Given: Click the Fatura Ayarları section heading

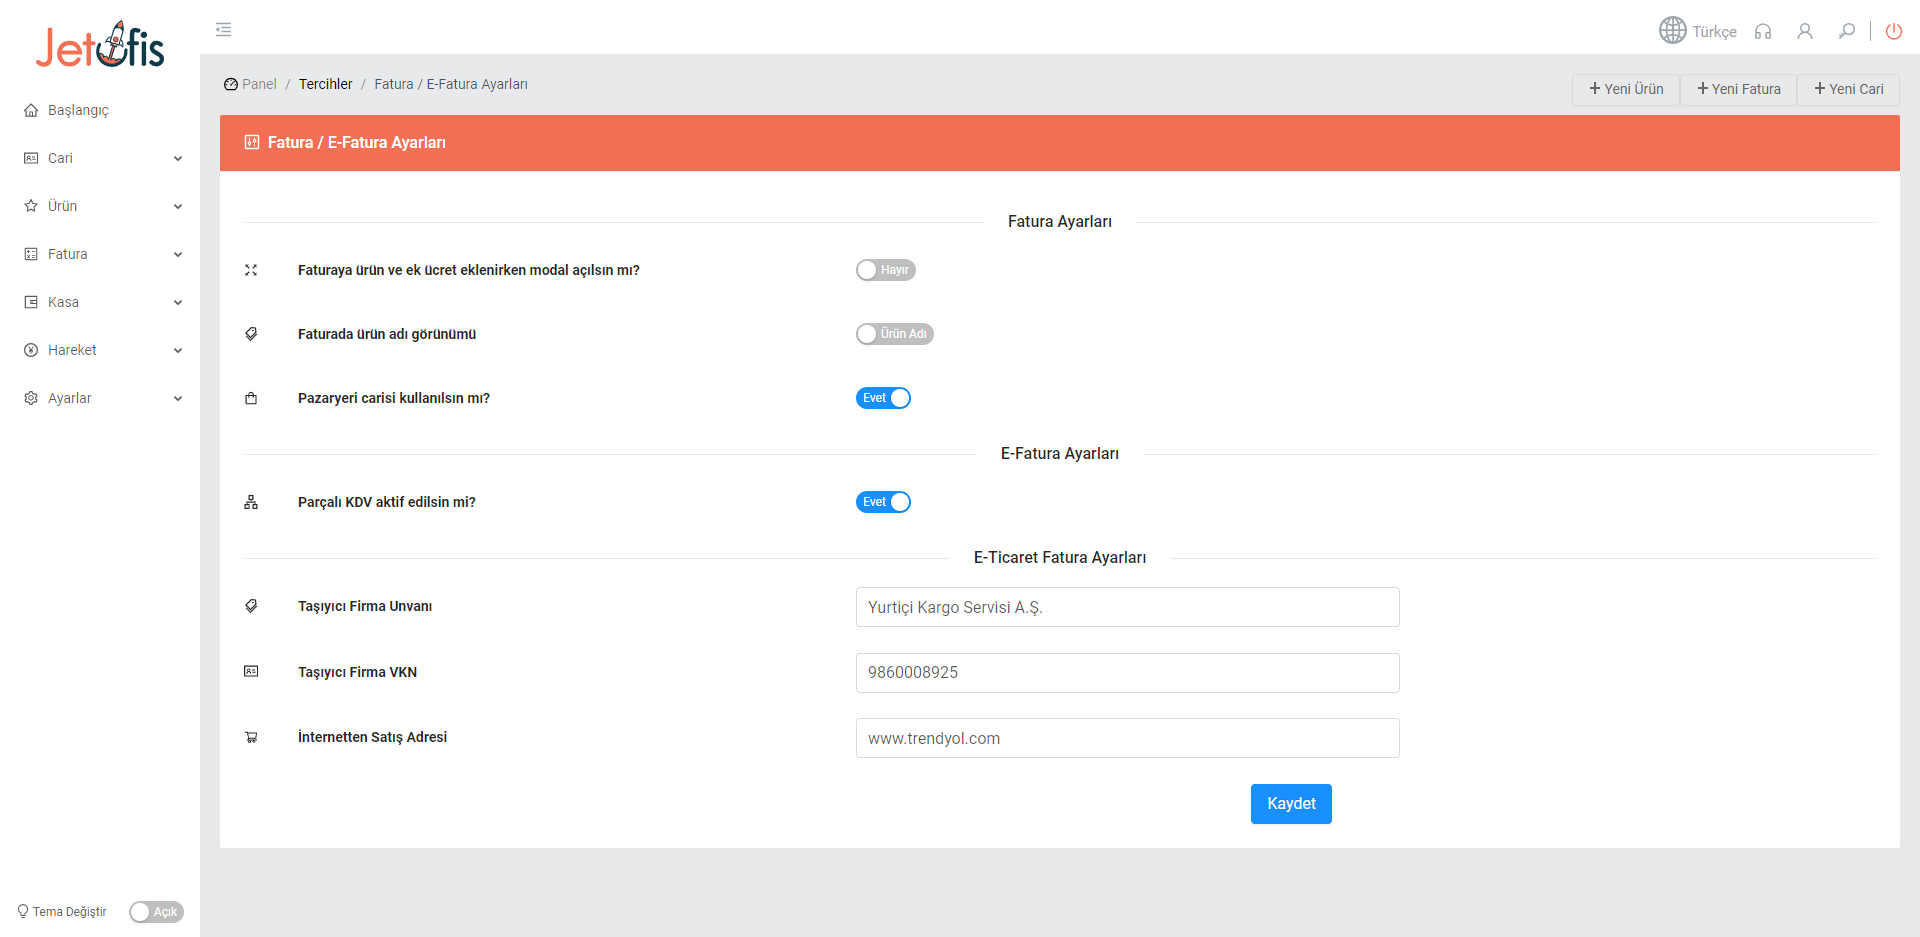Looking at the screenshot, I should click(x=1060, y=222).
